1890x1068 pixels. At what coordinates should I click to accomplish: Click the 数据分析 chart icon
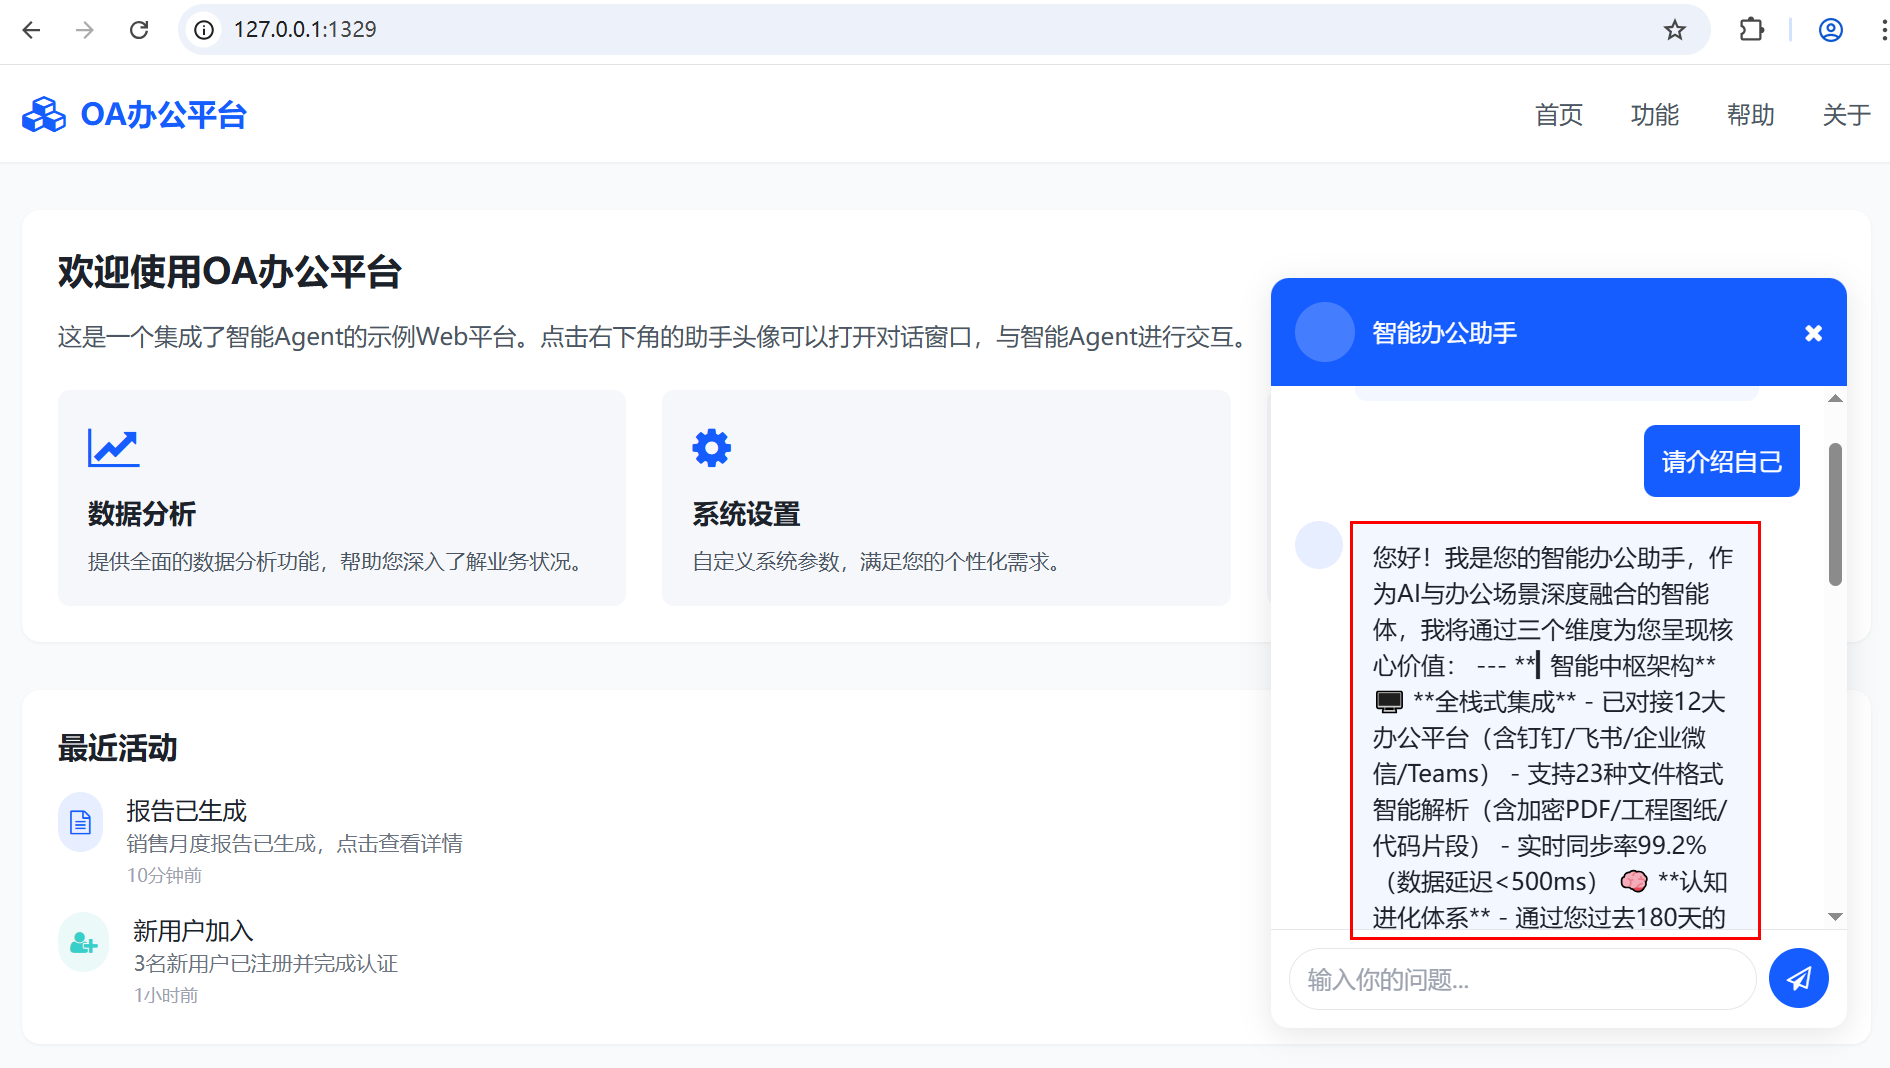point(113,448)
